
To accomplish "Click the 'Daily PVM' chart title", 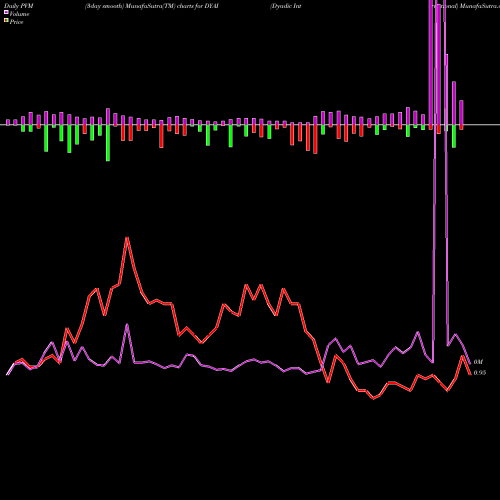I will (19, 6).
